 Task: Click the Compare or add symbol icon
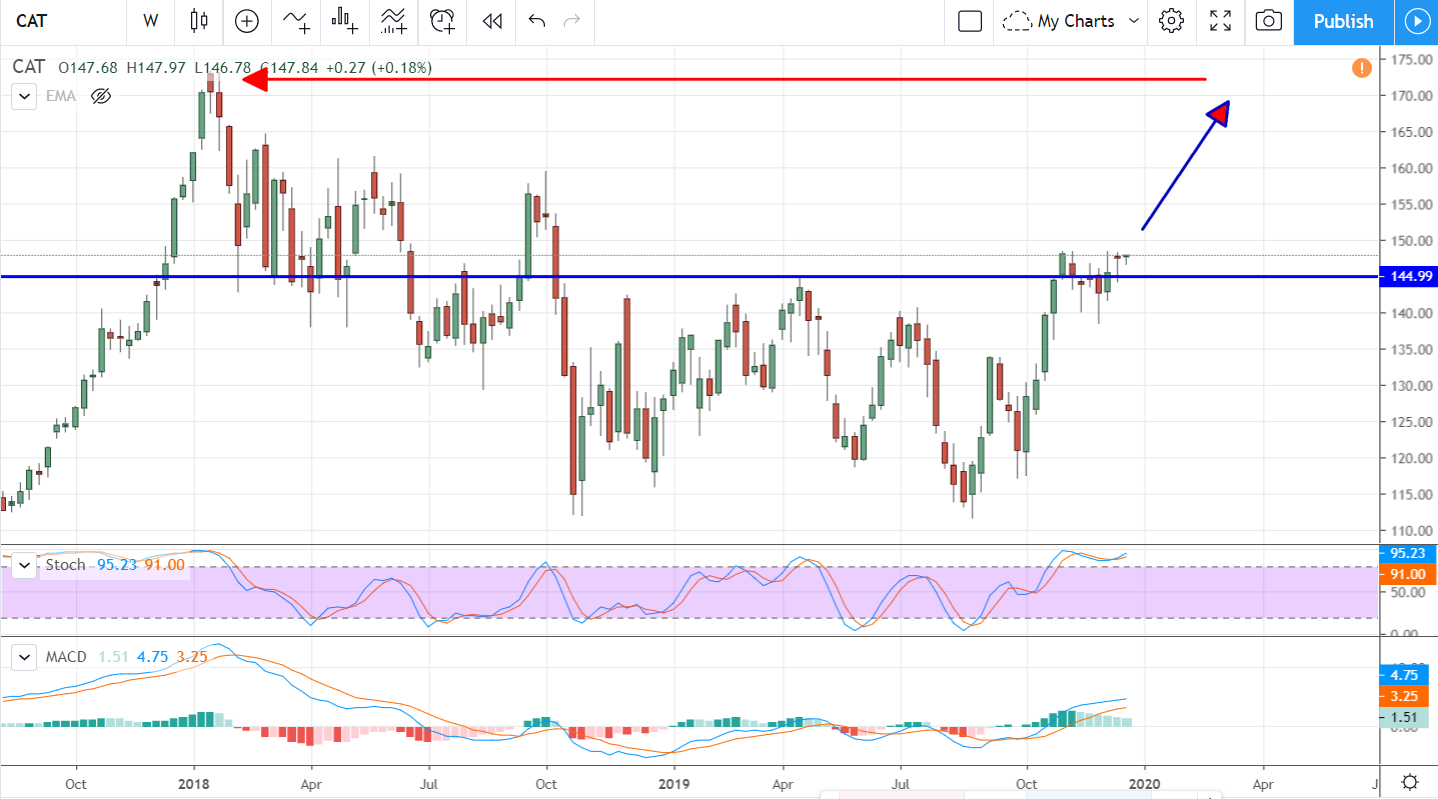[x=246, y=21]
